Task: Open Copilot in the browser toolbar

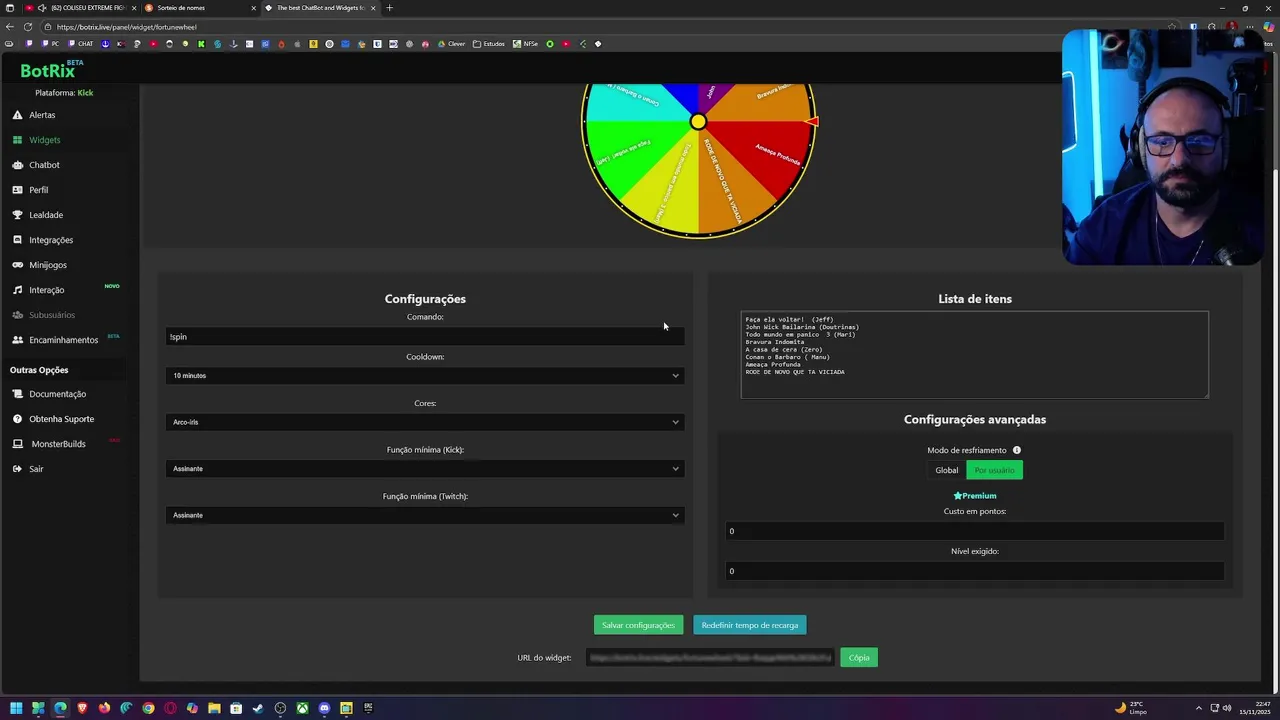Action: [1269, 27]
